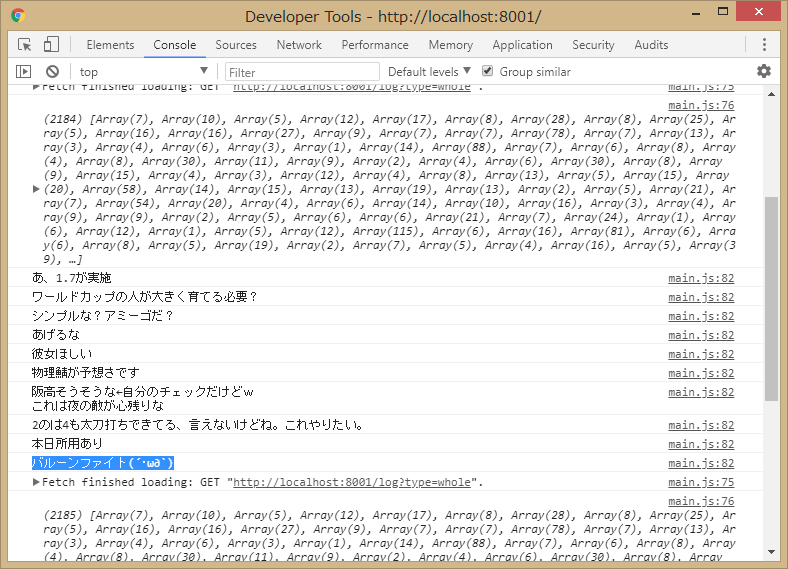Activate the inspect element picker icon
This screenshot has width=788, height=569.
coord(25,45)
